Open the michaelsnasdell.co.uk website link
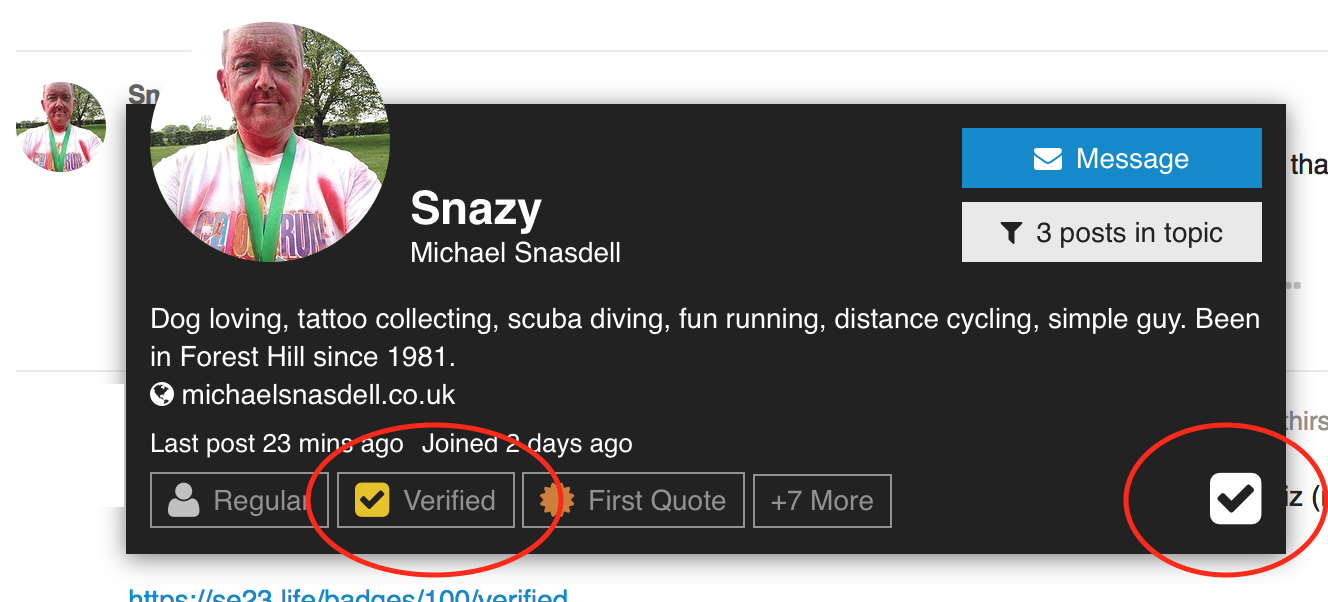The width and height of the screenshot is (1328, 602). pyautogui.click(x=318, y=395)
